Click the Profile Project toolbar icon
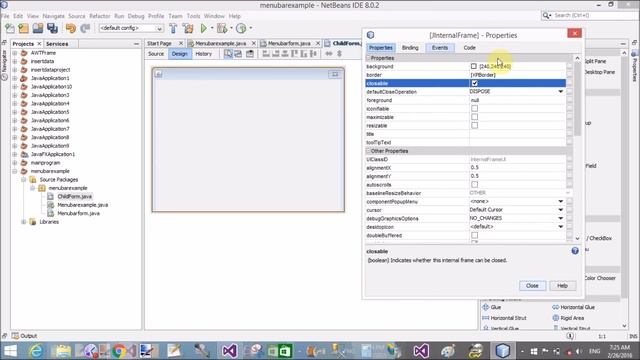The height and width of the screenshot is (360, 640). pyautogui.click(x=241, y=28)
